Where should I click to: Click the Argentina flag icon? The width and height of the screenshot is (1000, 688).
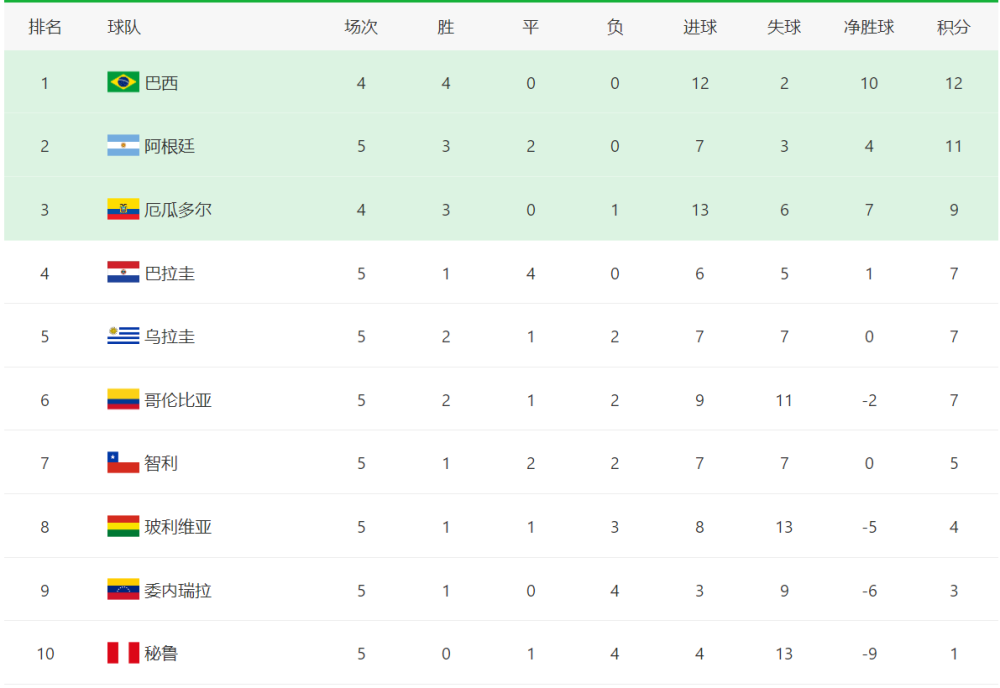(x=123, y=145)
